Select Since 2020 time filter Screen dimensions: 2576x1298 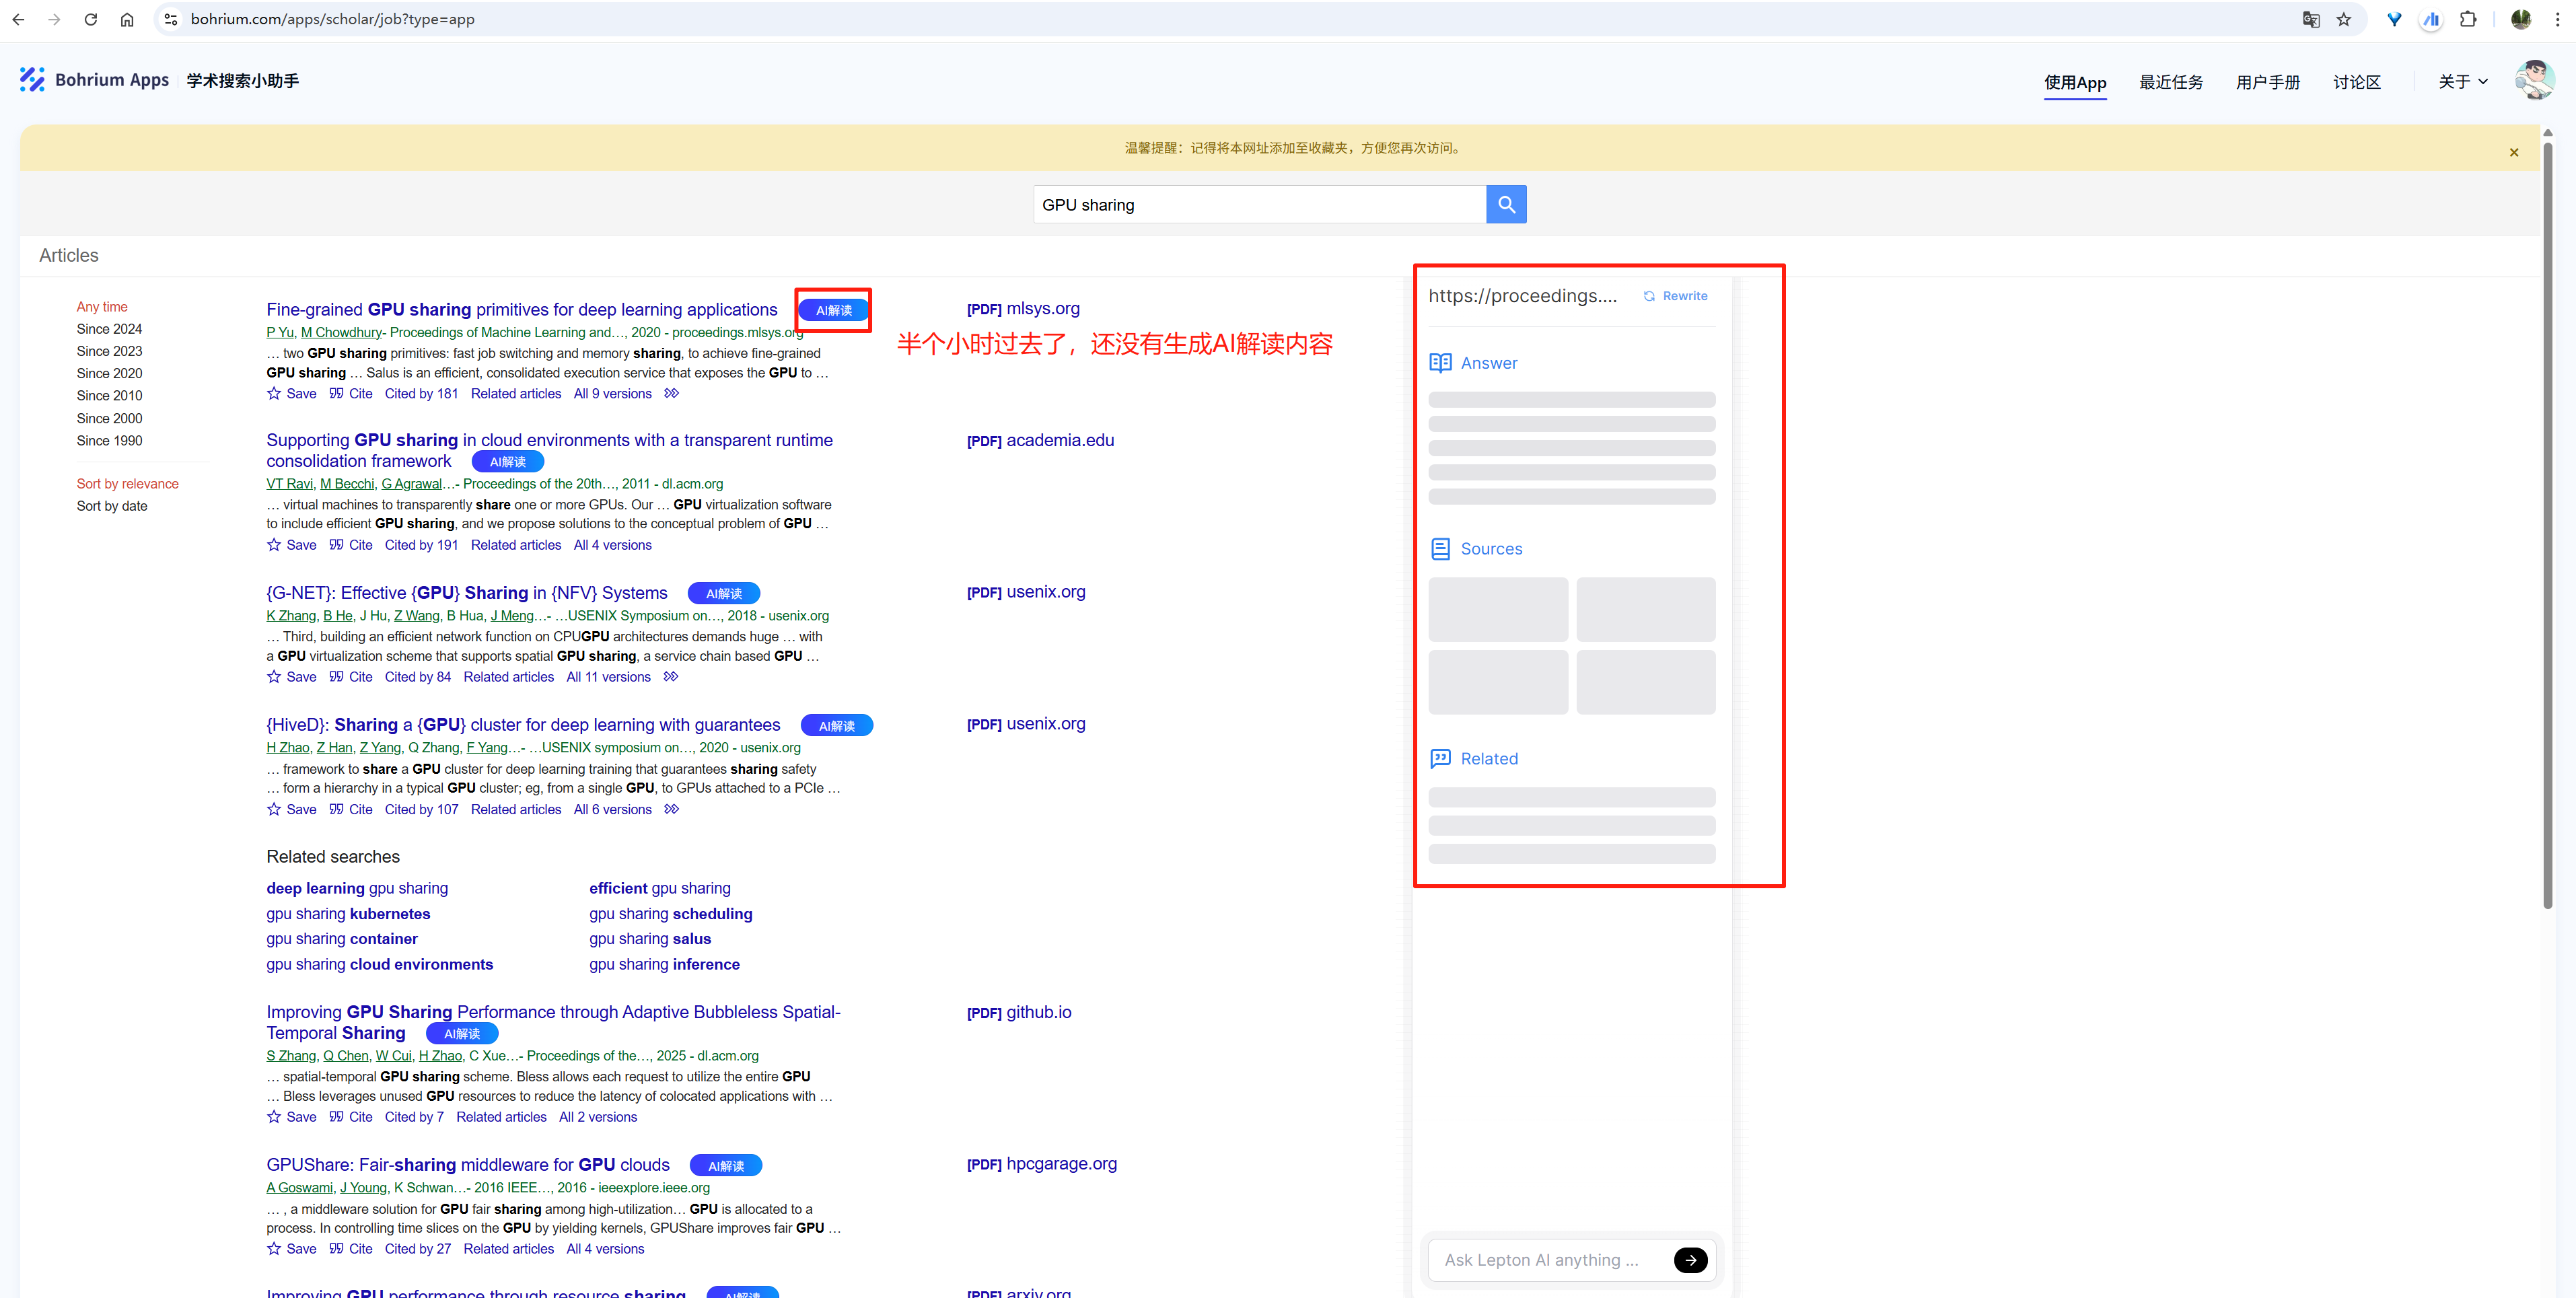pos(109,373)
